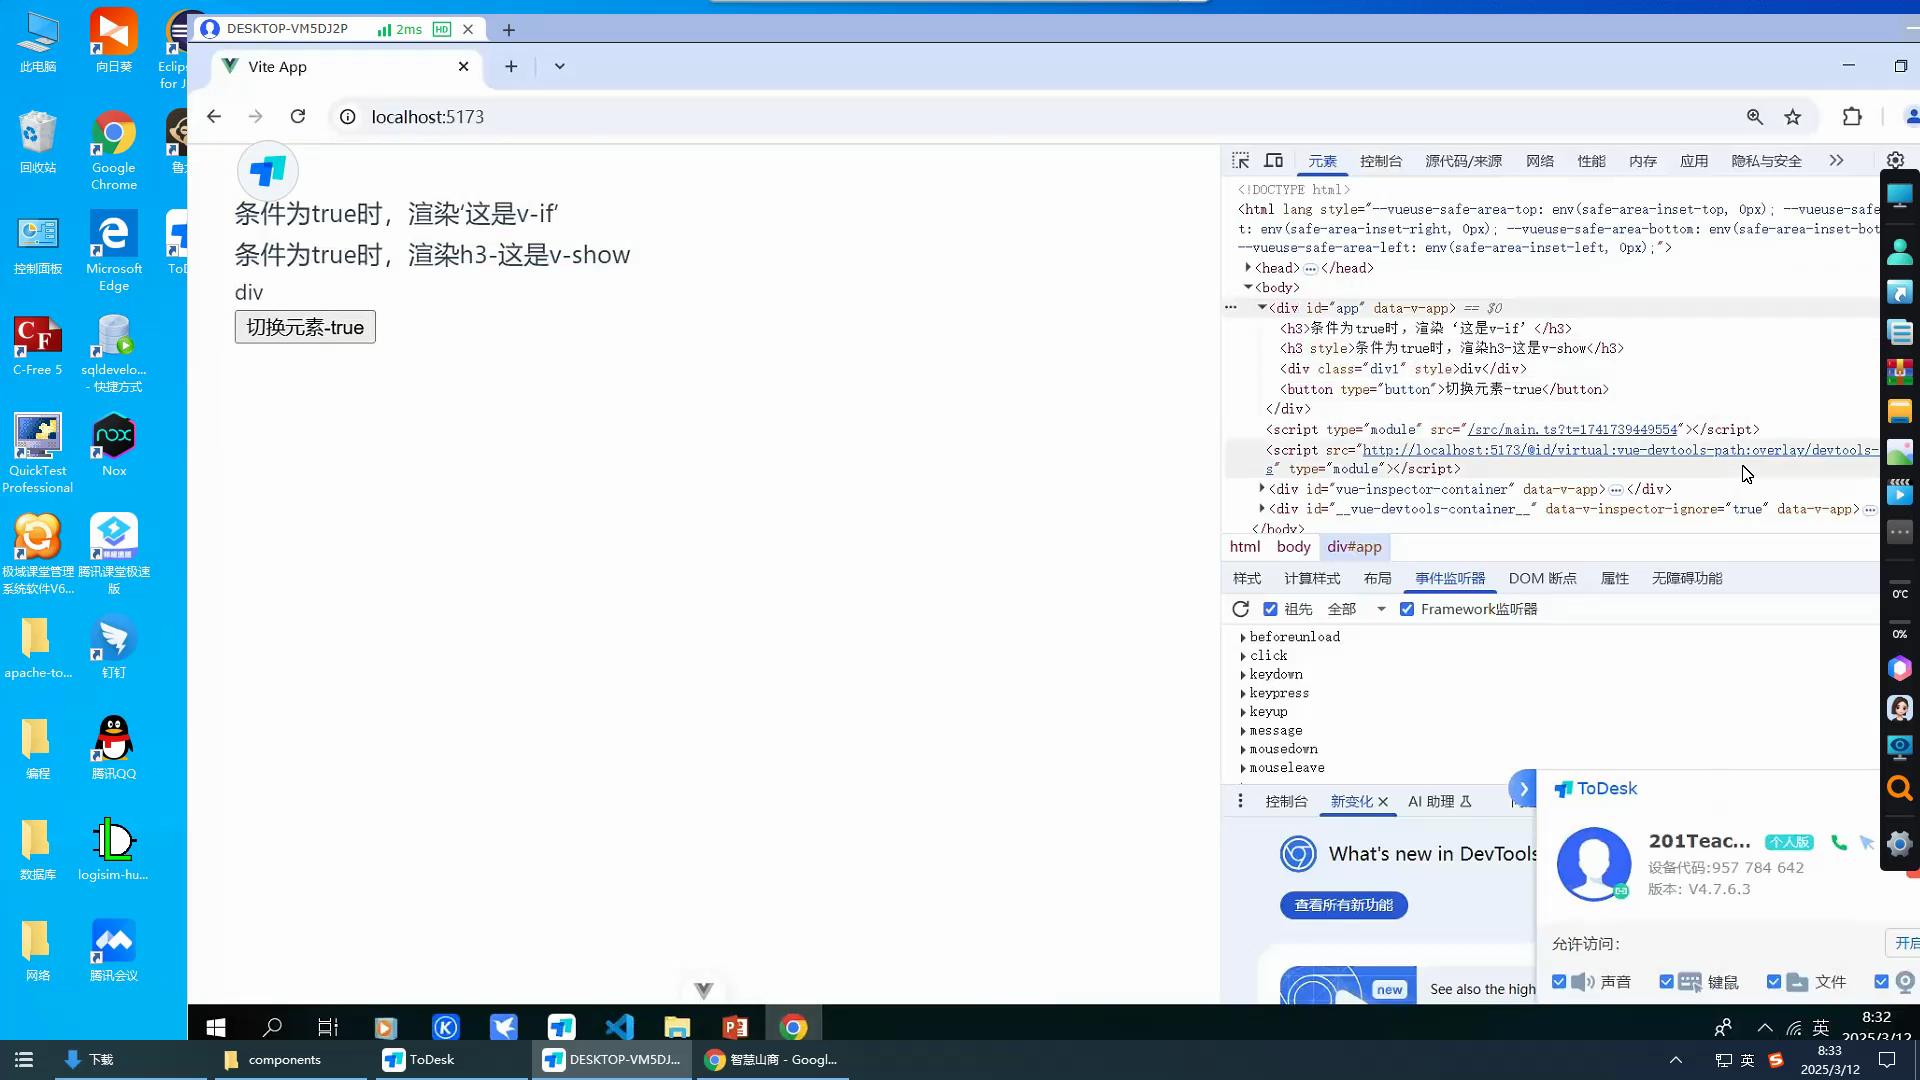The image size is (1920, 1080).
Task: Switch to the 控制台 console tab
Action: pyautogui.click(x=1380, y=161)
